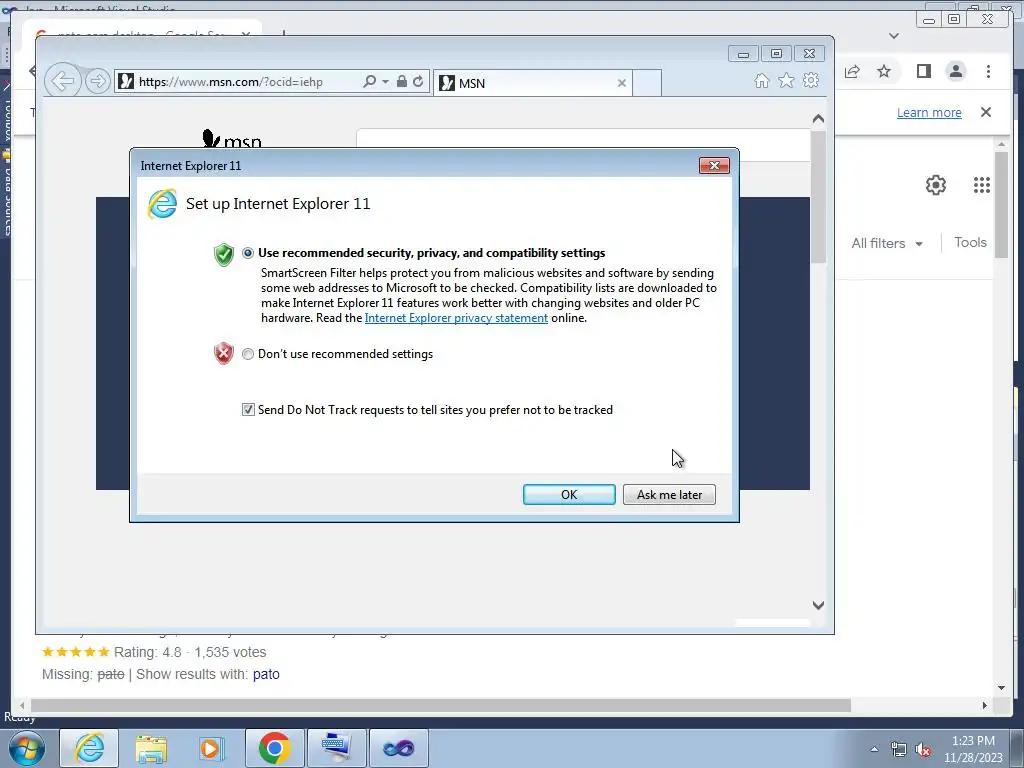Click the muted volume tray icon

[x=923, y=749]
